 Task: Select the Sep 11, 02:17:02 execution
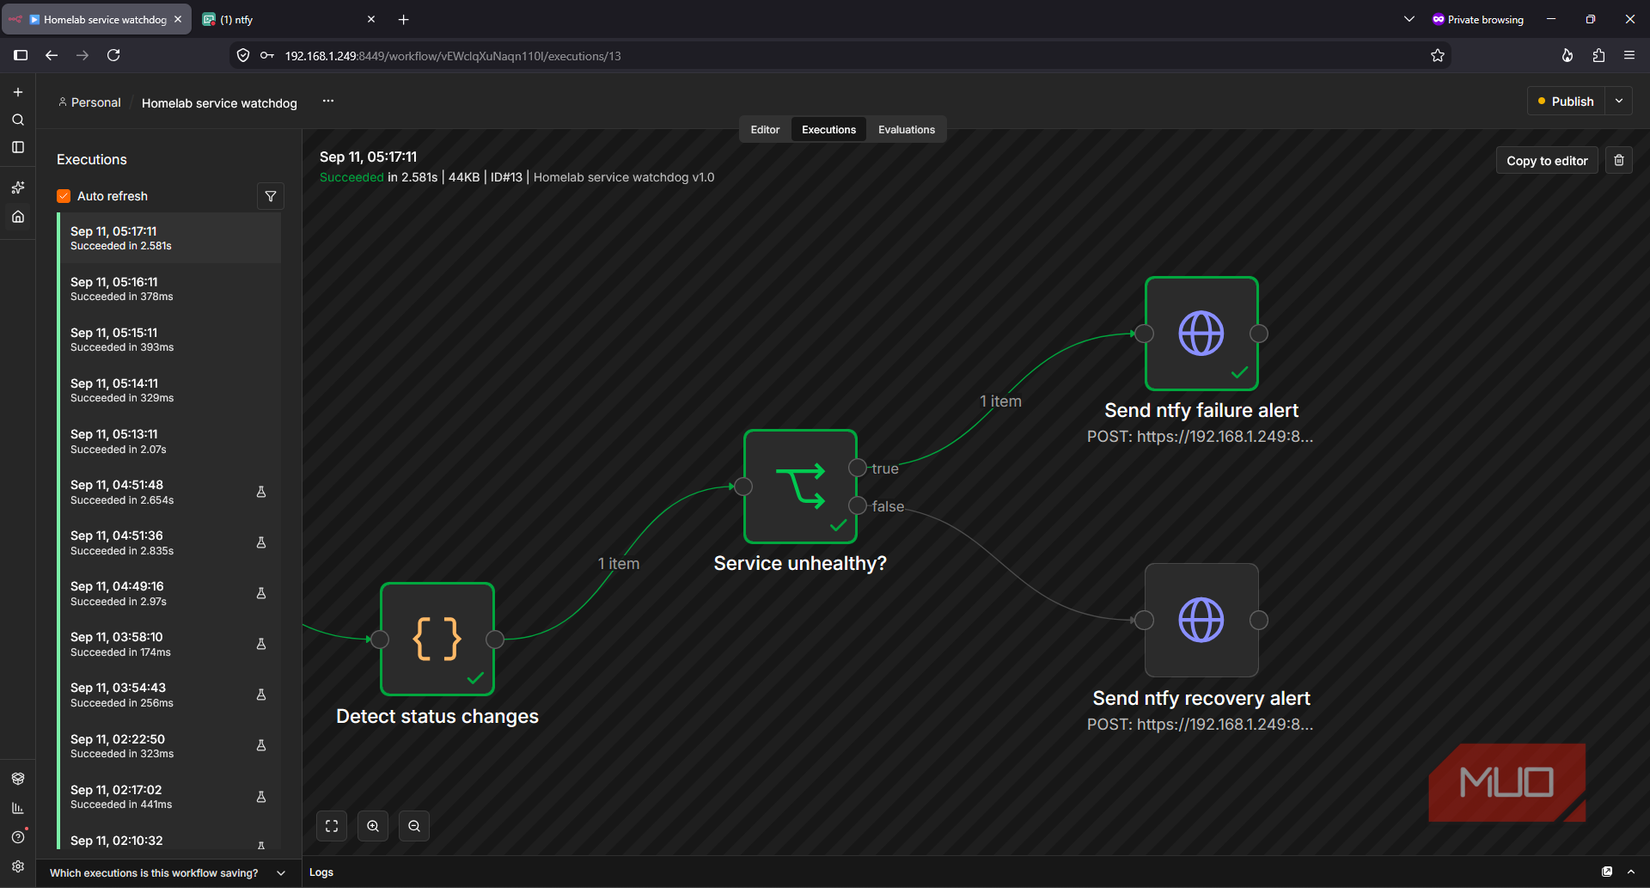coord(170,796)
